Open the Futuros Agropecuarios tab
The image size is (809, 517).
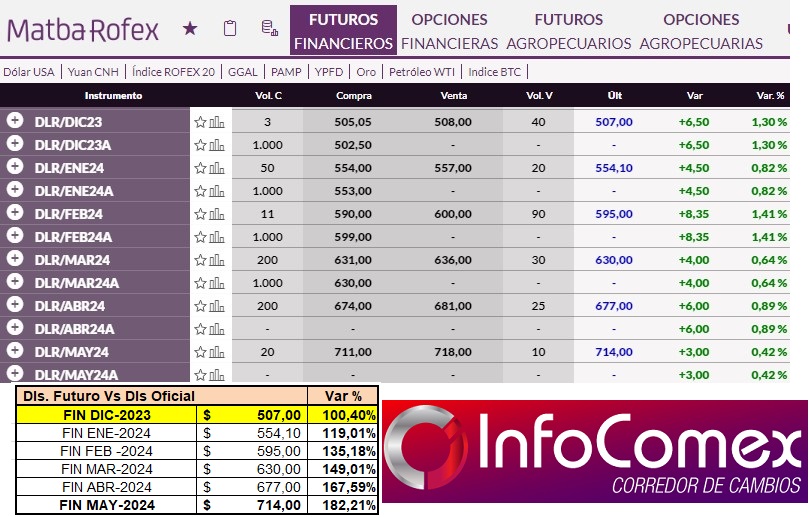(x=568, y=31)
